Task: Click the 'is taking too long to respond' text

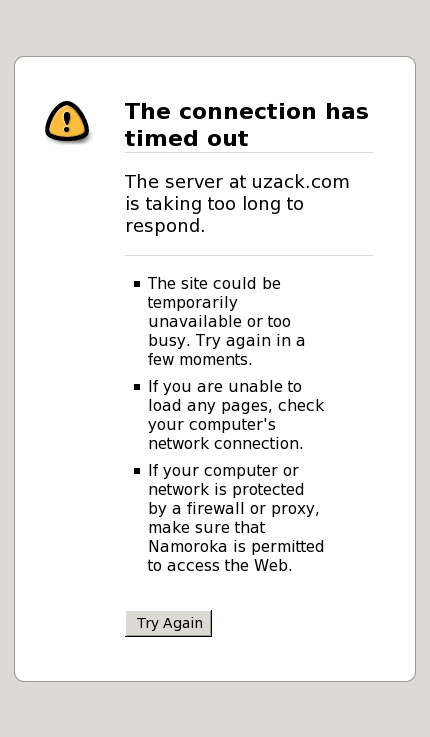Action: click(214, 215)
